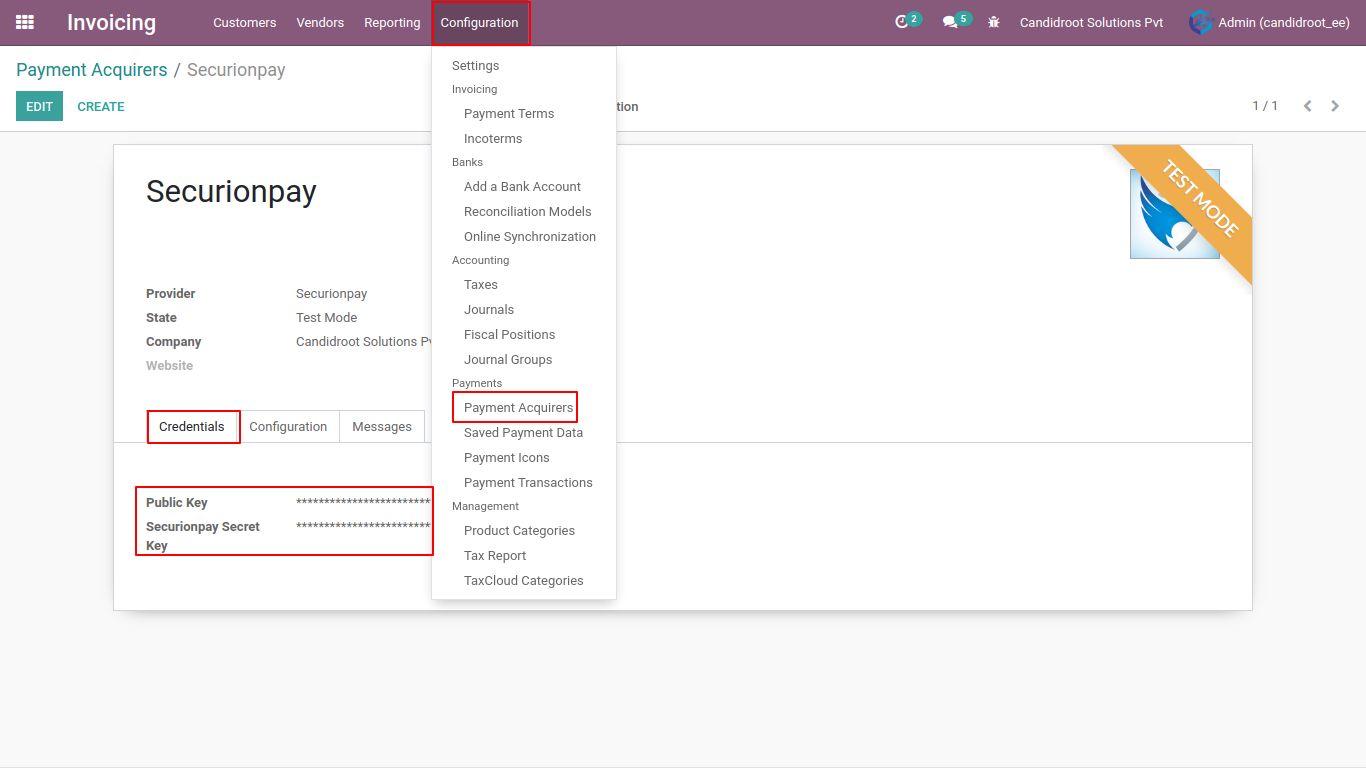
Task: Switch to the Configuration tab in form
Action: tap(288, 427)
